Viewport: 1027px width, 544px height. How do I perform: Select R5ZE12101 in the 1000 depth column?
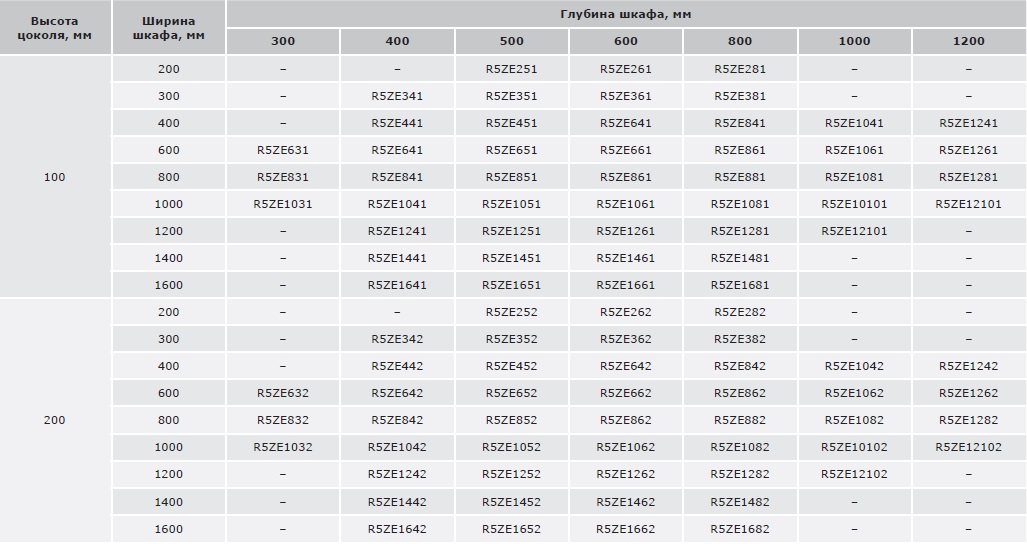[854, 231]
